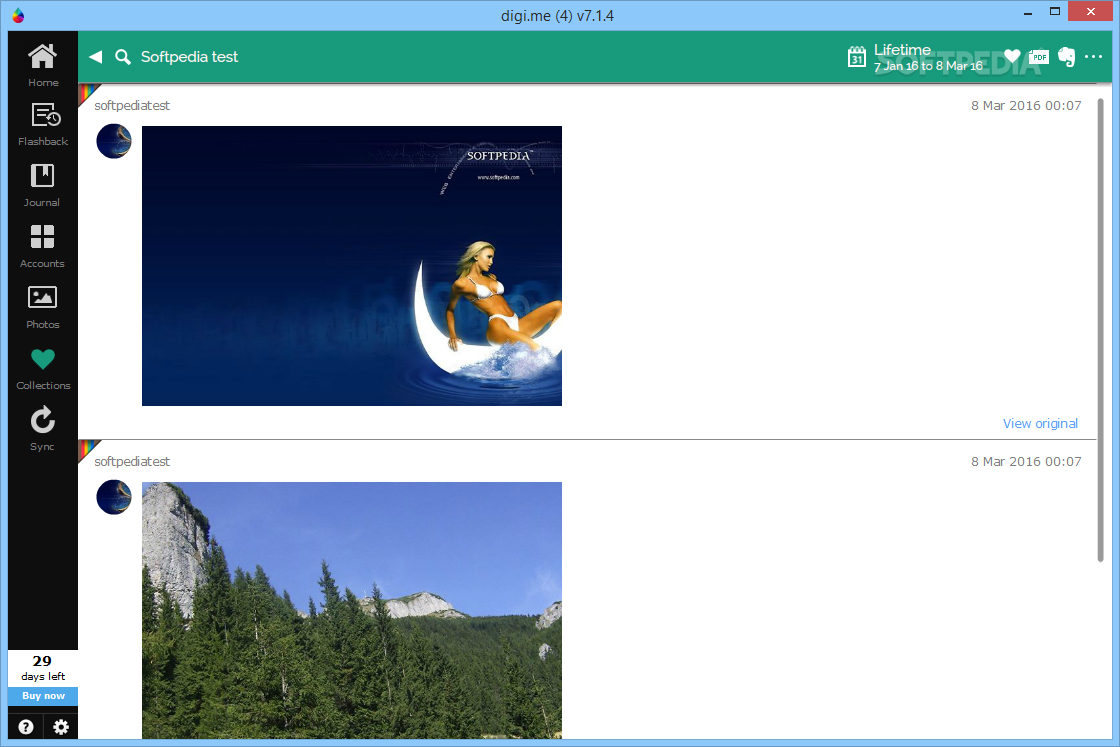The width and height of the screenshot is (1120, 747).
Task: Open settings gear in sidebar
Action: tap(61, 727)
